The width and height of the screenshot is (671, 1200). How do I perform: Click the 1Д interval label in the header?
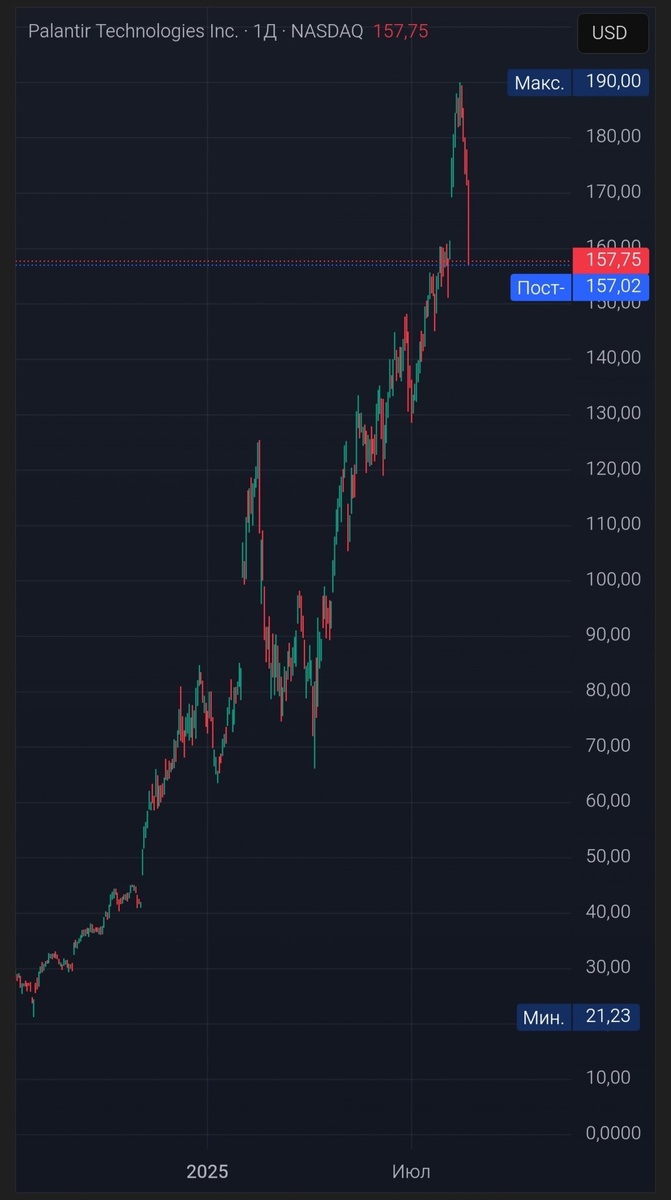[x=265, y=32]
